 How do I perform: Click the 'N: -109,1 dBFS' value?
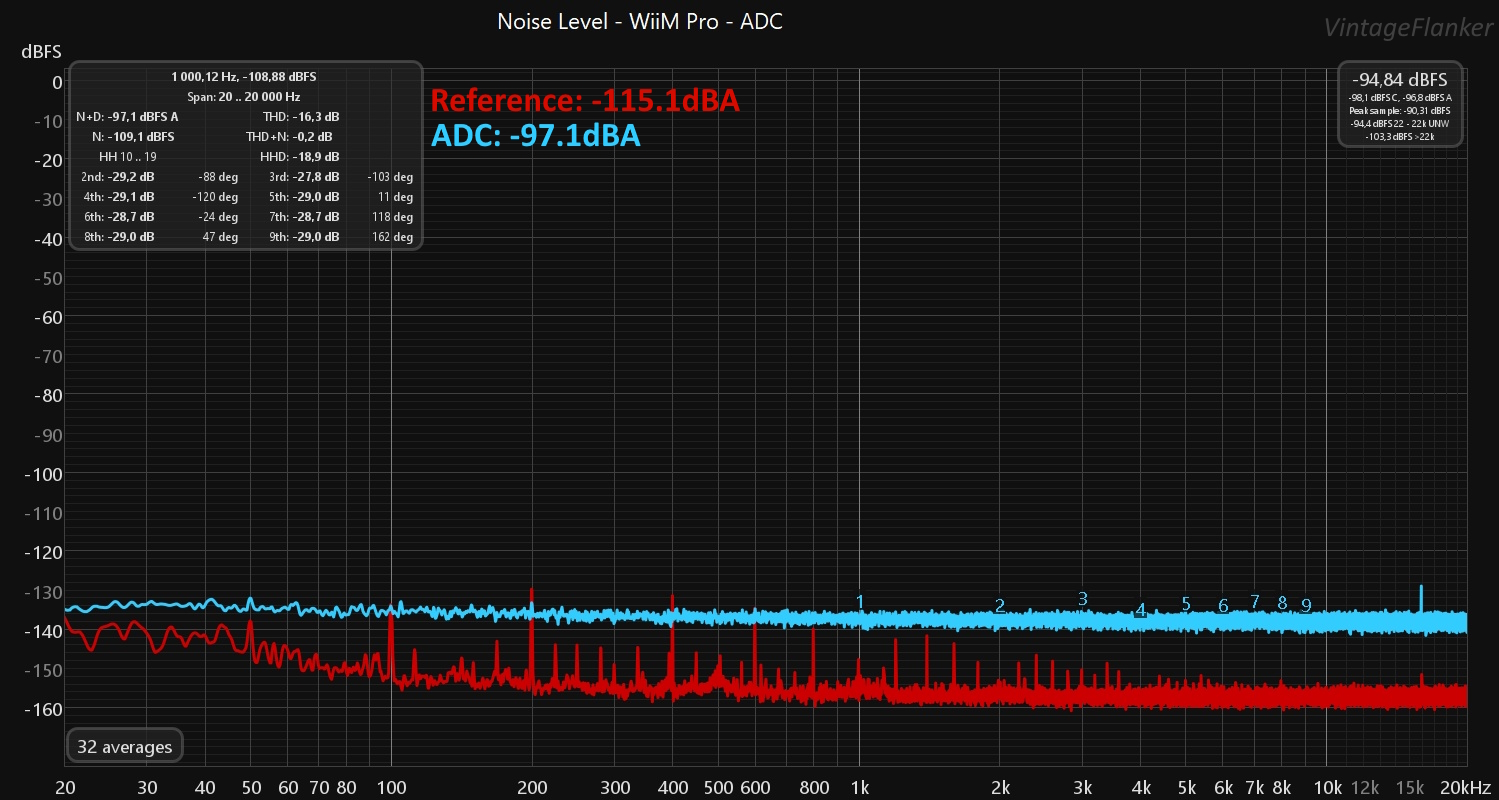coord(133,137)
